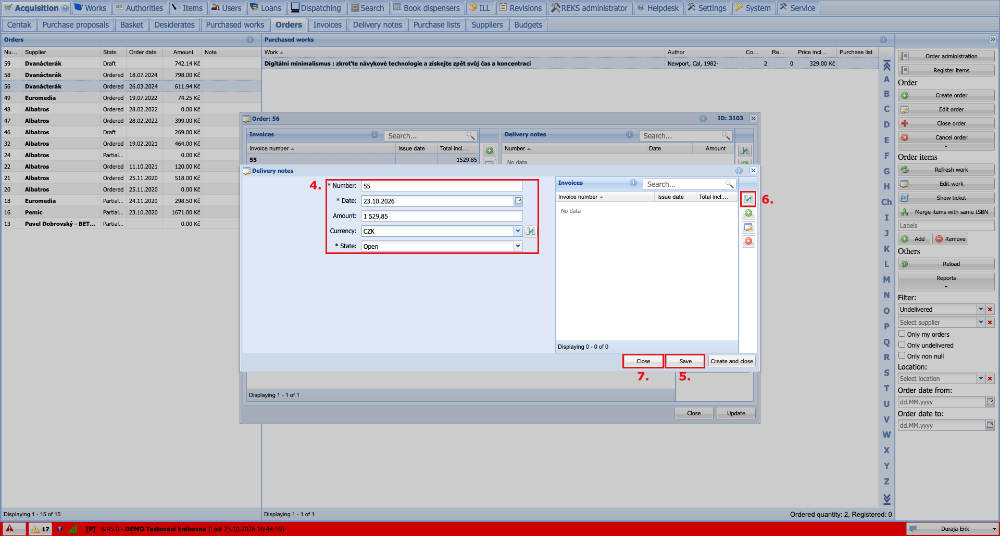
Task: Expand the Currency dropdown
Action: point(518,231)
